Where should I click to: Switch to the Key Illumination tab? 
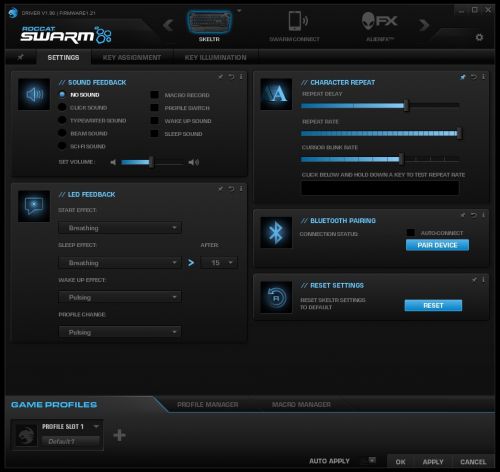(216, 57)
